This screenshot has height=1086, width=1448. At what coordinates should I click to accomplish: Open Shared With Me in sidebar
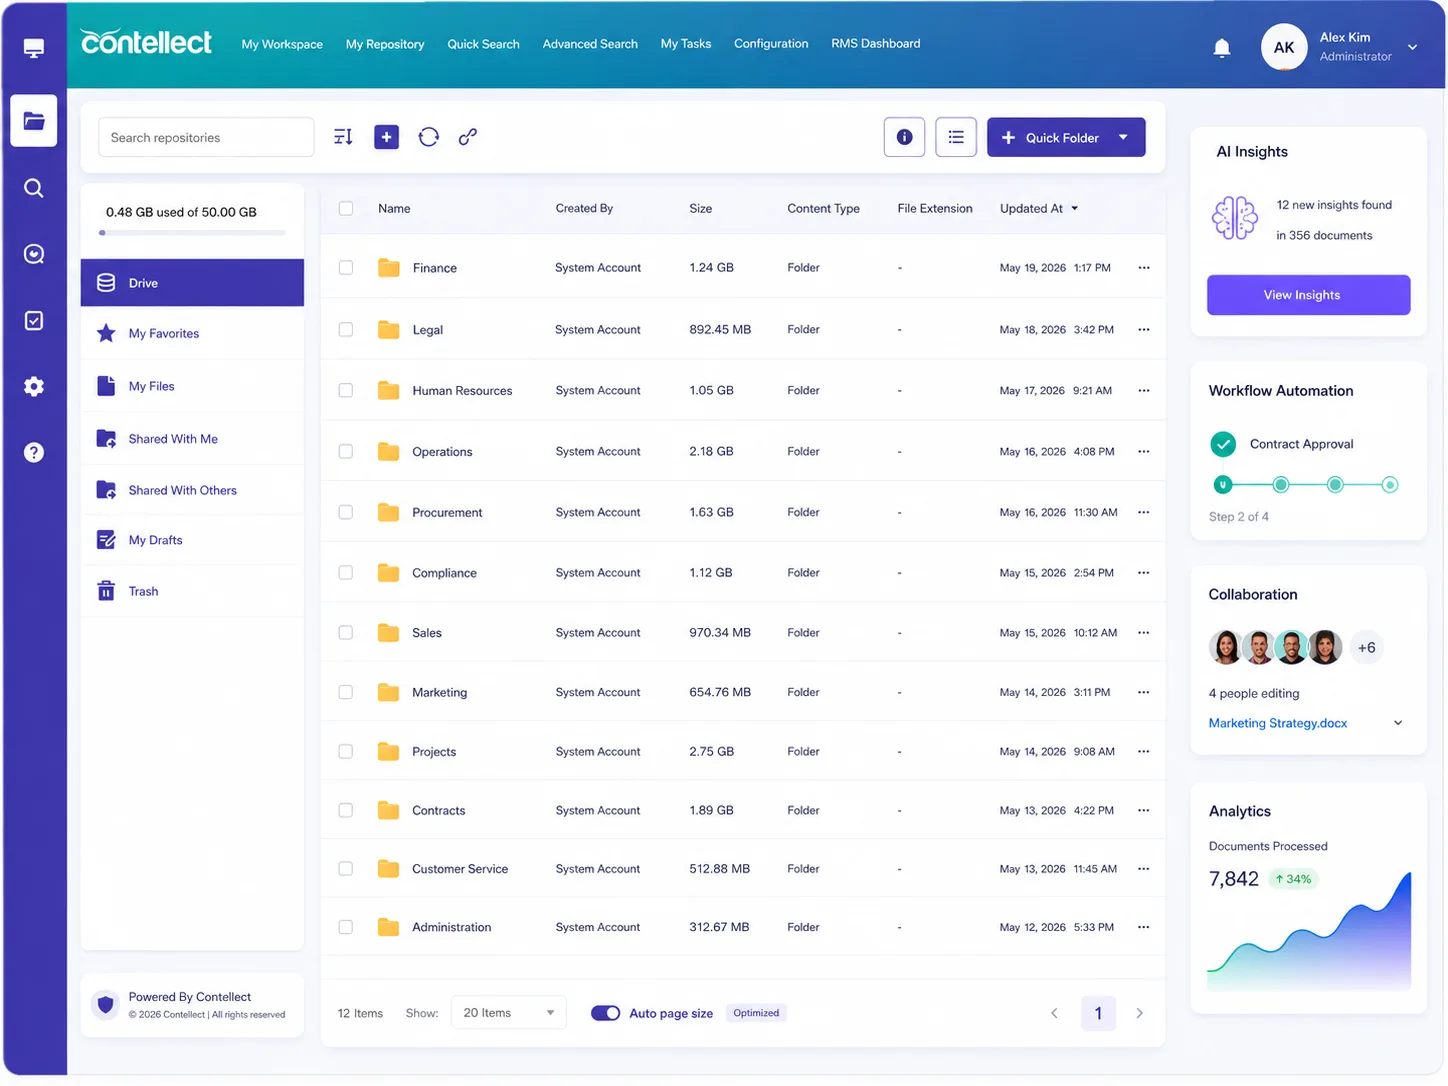point(192,438)
